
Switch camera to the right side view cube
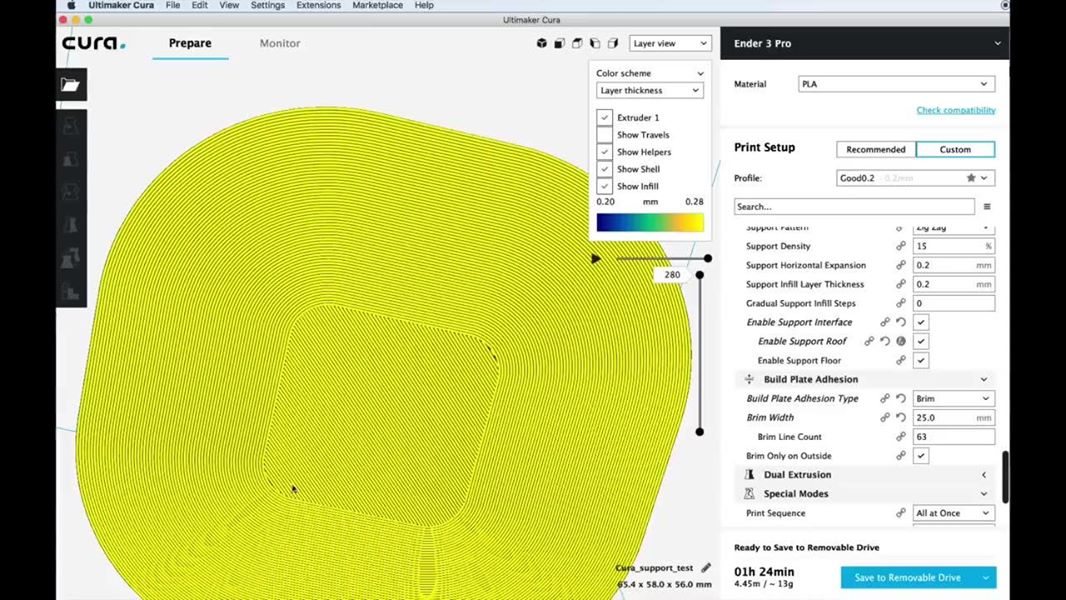pos(613,43)
